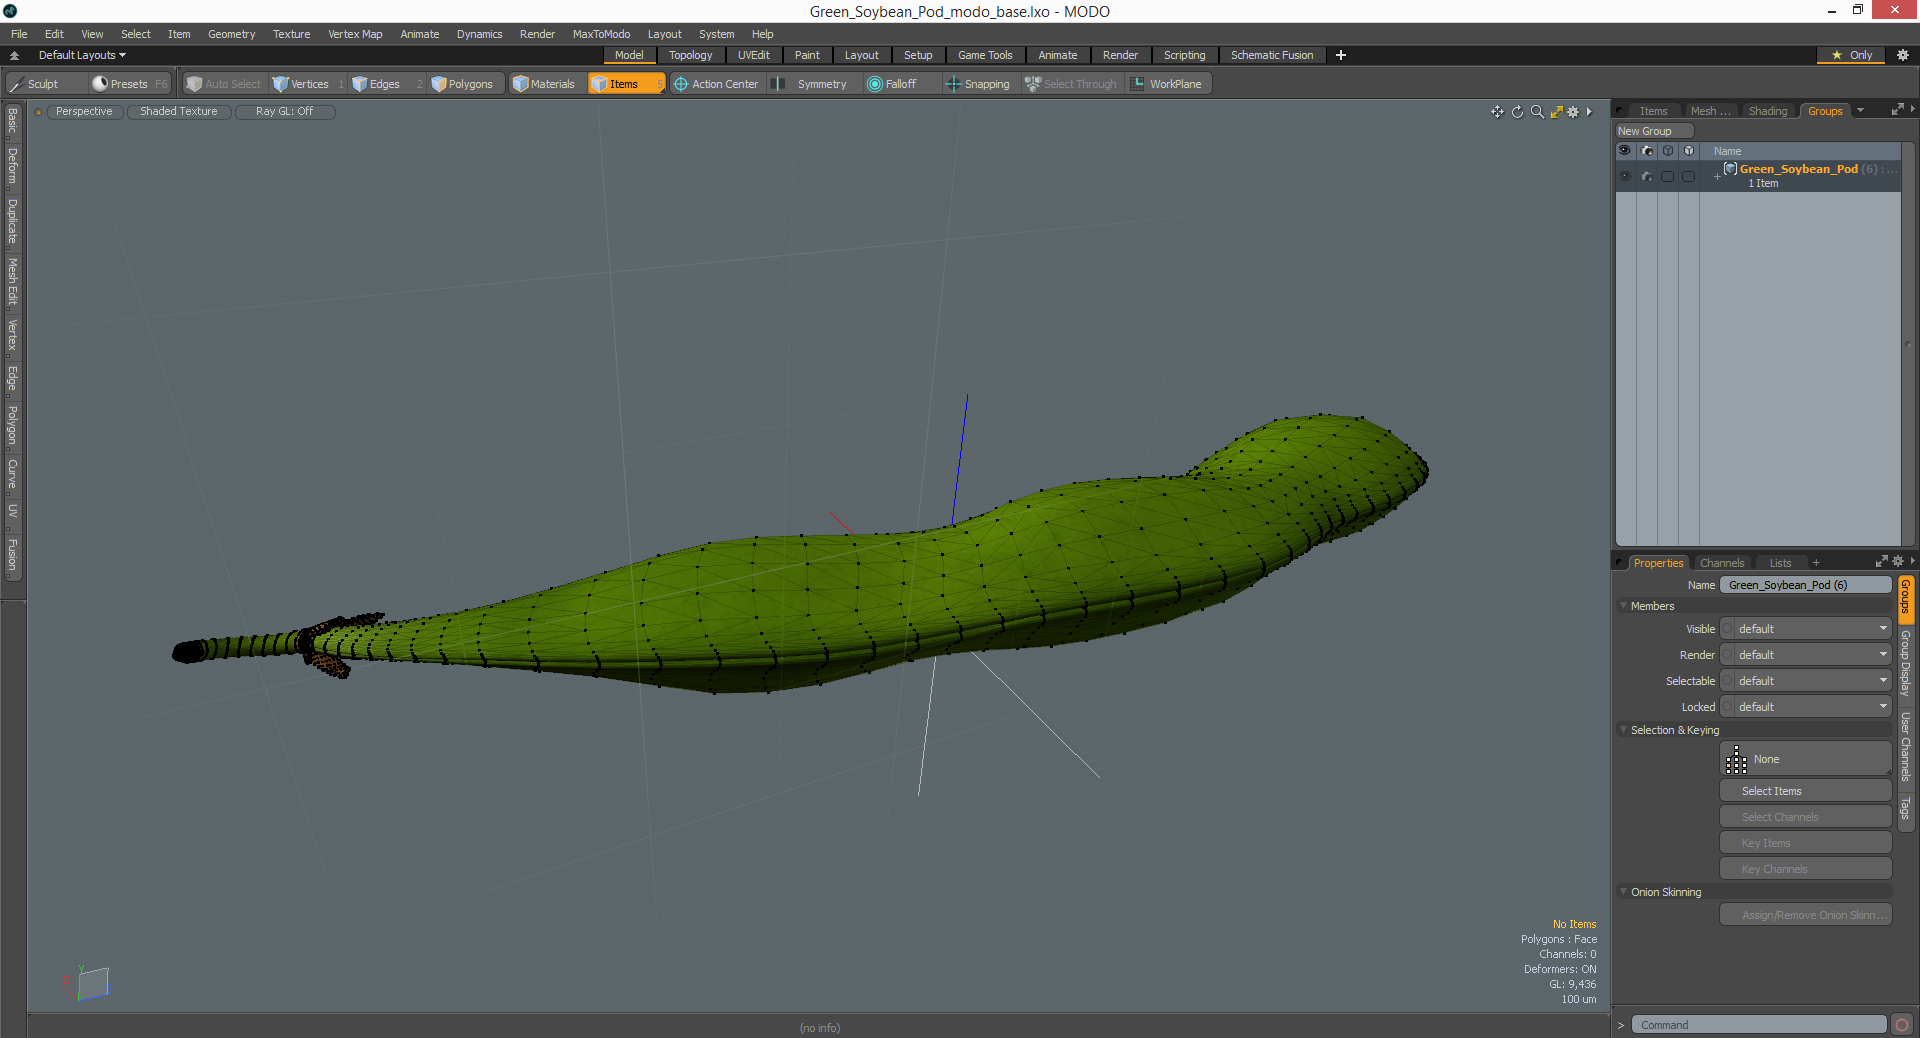Click the Properties panel gear icon
Viewport: 1920px width, 1038px height.
pos(1898,562)
